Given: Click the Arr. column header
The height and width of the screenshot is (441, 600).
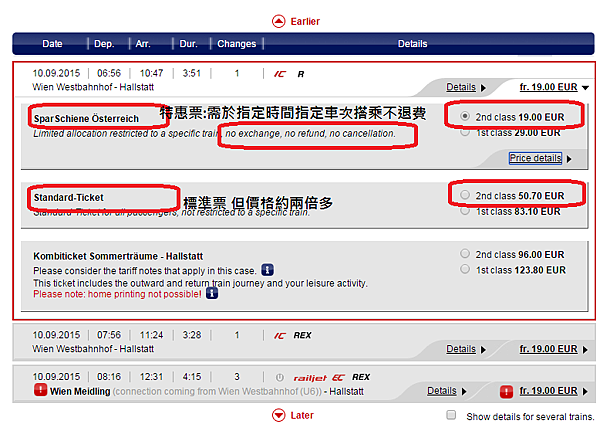Looking at the screenshot, I should pos(143,44).
